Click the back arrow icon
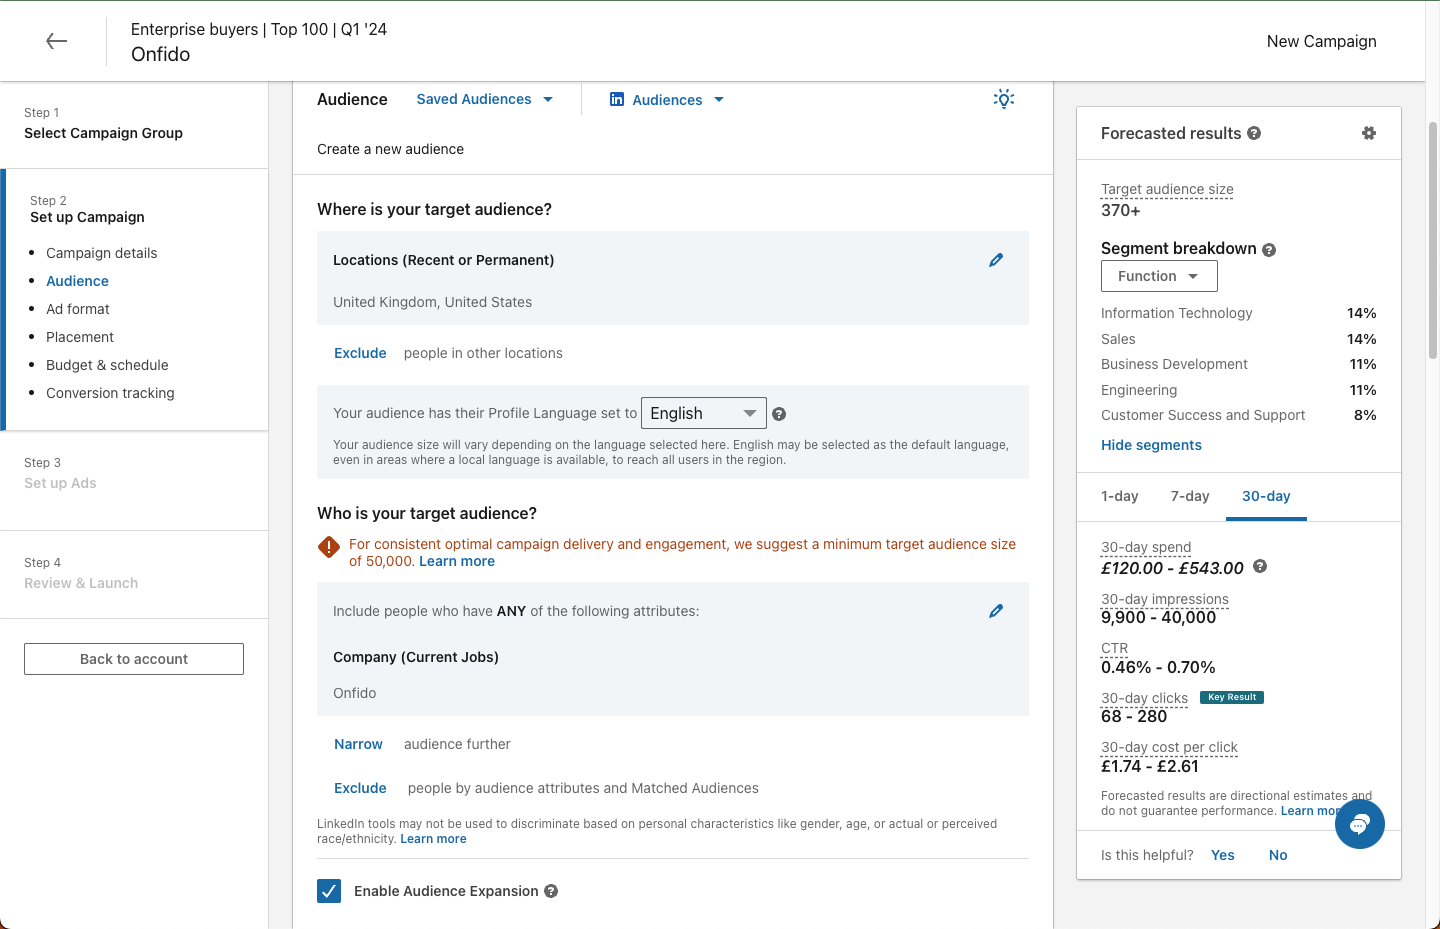This screenshot has height=929, width=1440. pos(57,41)
